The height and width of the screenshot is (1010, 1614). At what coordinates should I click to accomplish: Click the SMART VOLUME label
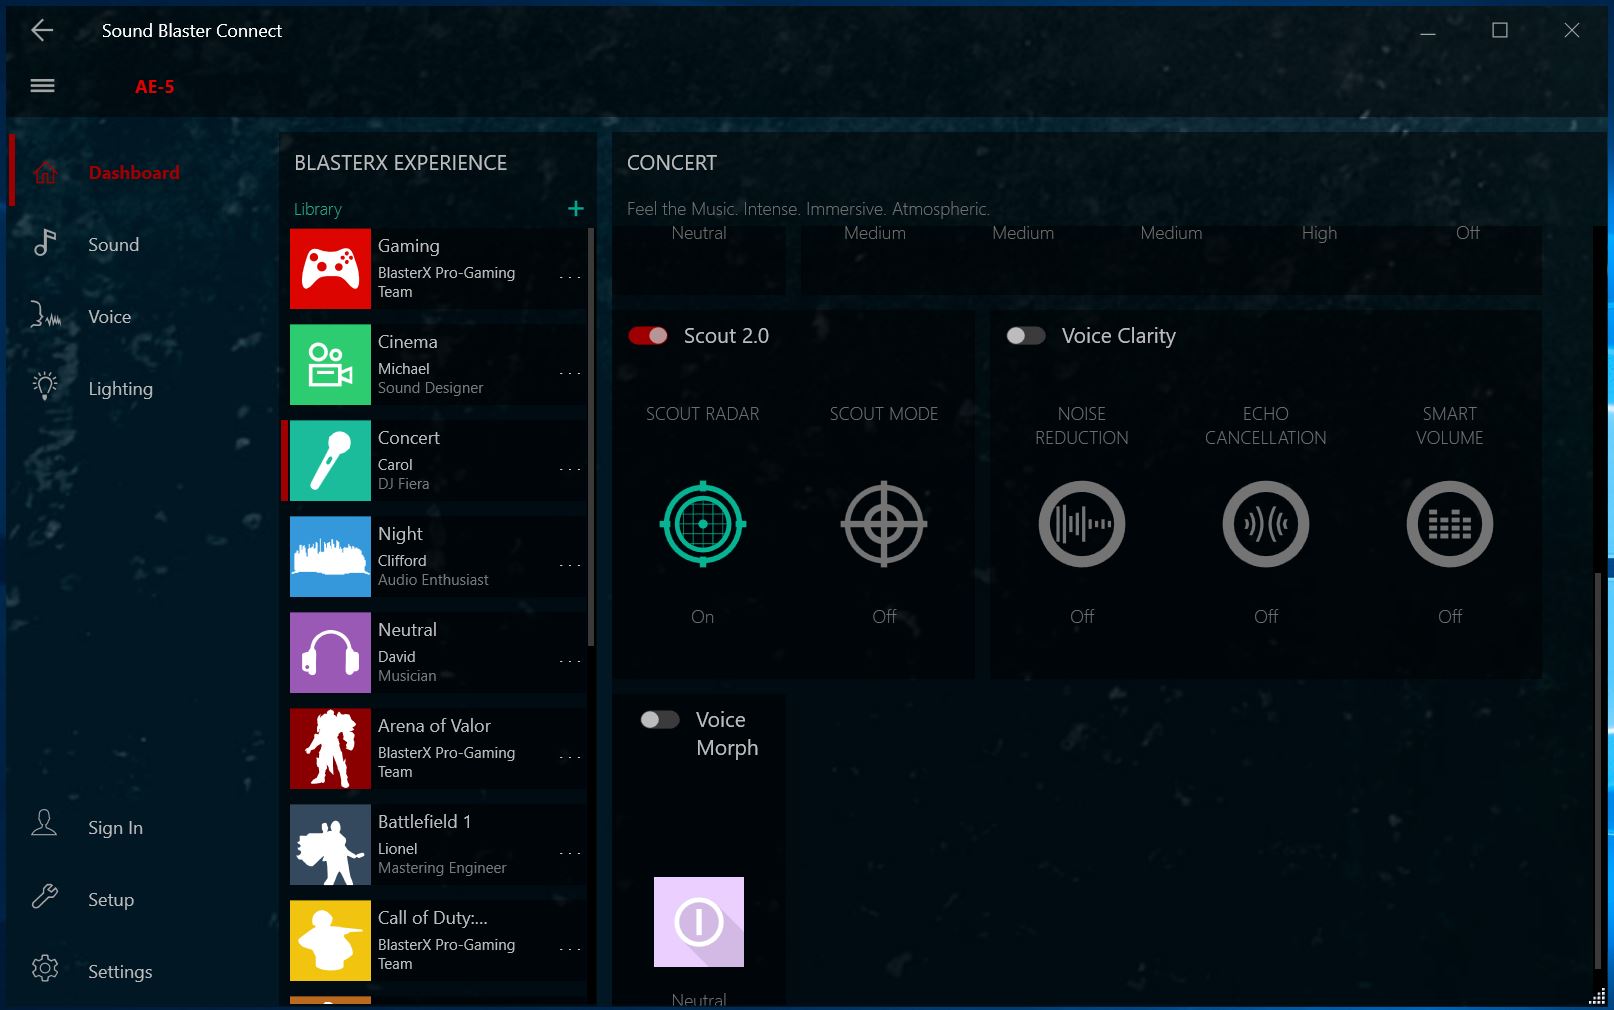click(1450, 426)
